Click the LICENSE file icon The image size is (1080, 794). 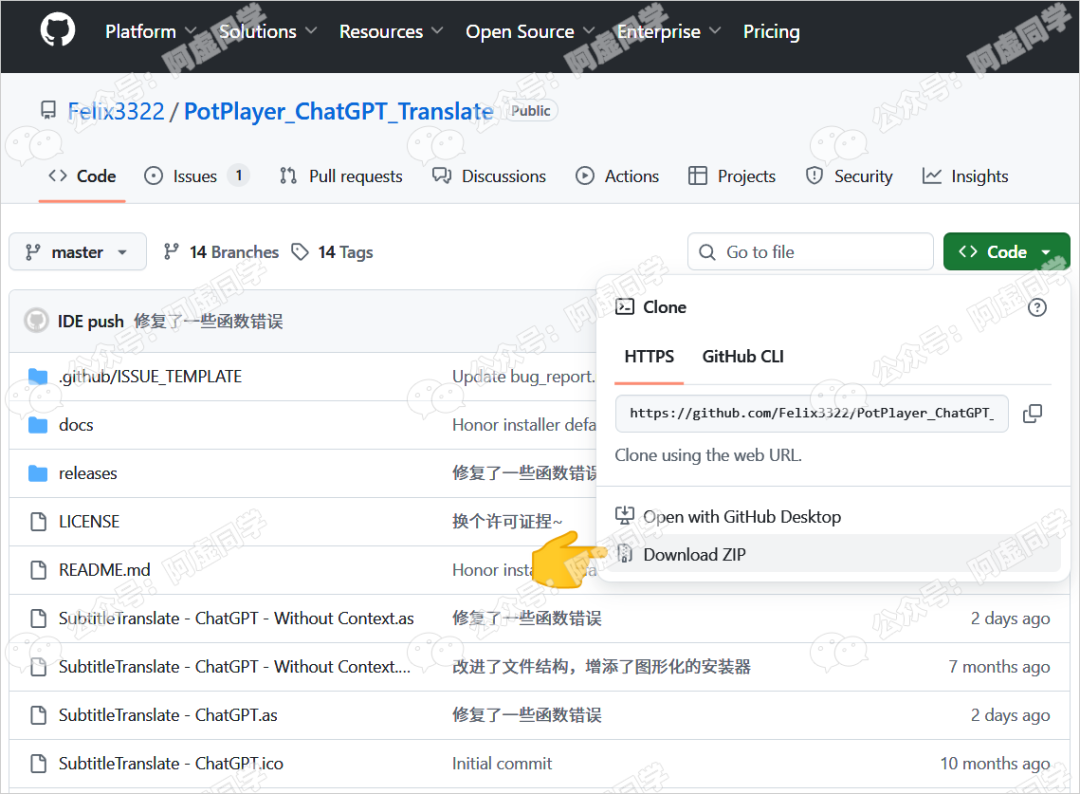point(38,522)
